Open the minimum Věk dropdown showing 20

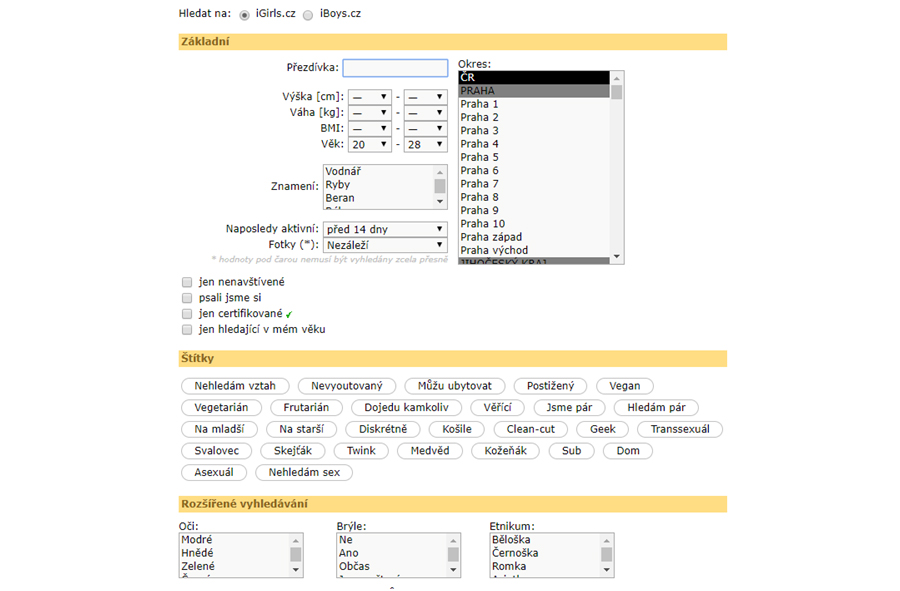pos(370,145)
